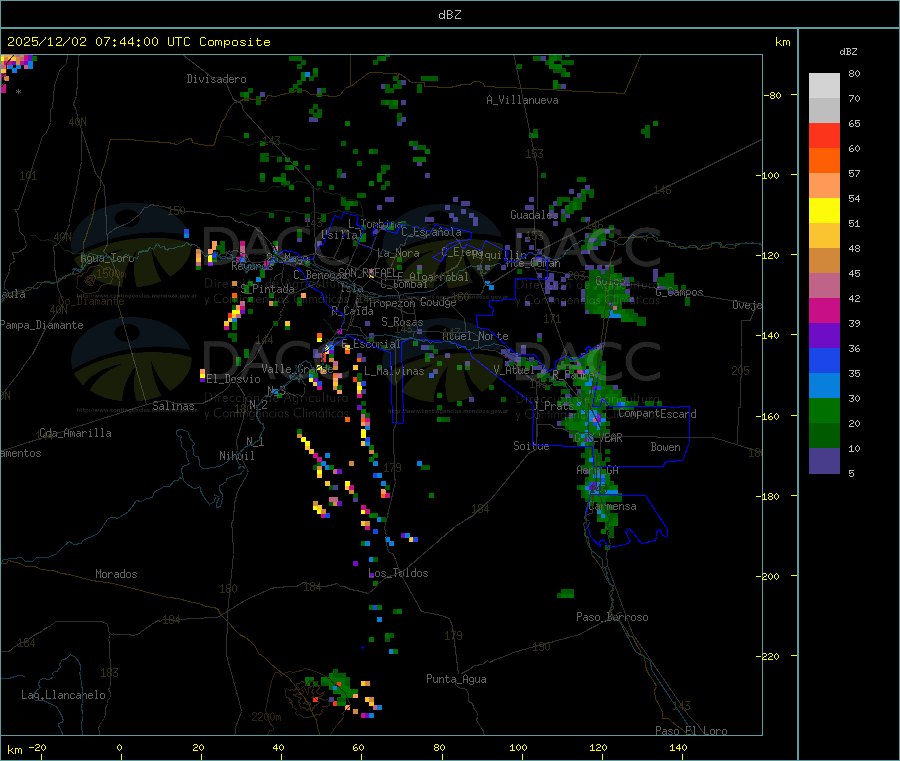Image resolution: width=900 pixels, height=761 pixels.
Task: Select the magenta 42-39 dBZ legend color
Action: [824, 310]
